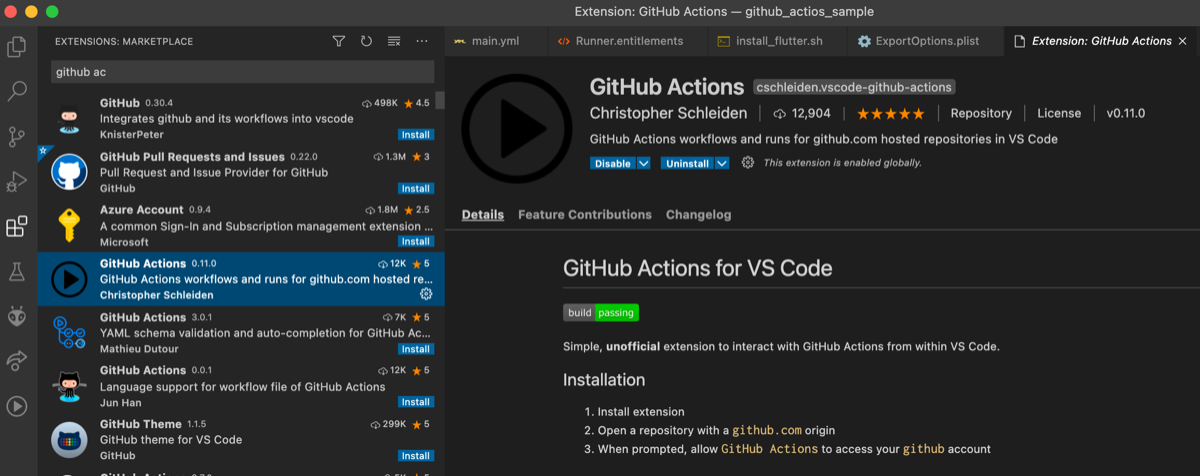1200x476 pixels.
Task: Click the Installation heading
Action: point(604,380)
